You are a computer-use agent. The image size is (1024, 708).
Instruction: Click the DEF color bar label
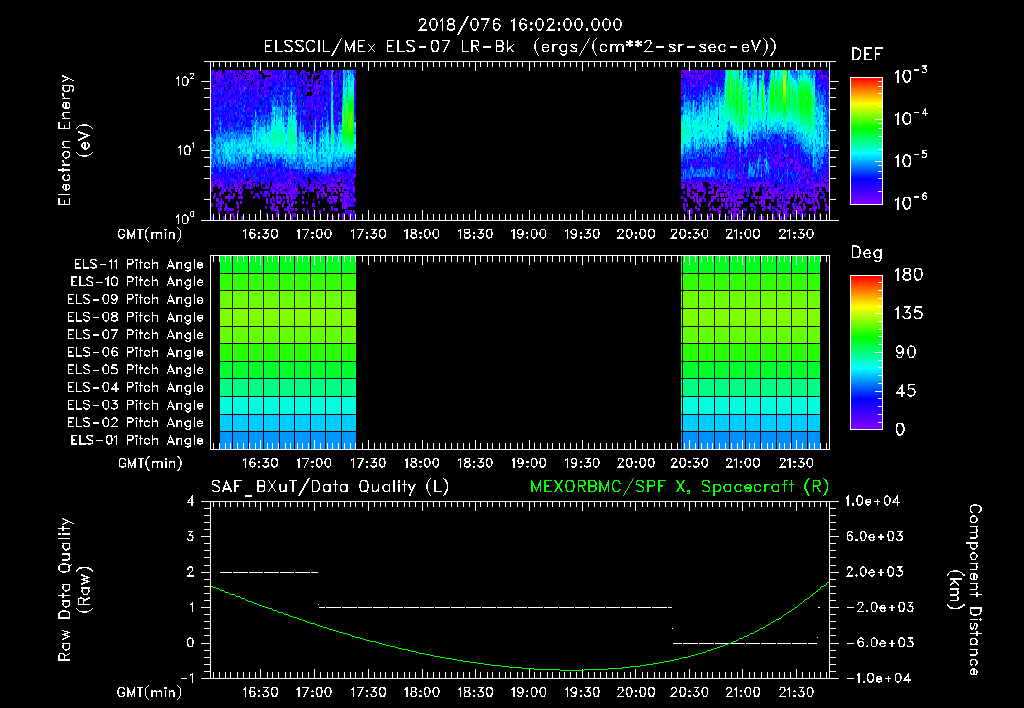[x=867, y=54]
